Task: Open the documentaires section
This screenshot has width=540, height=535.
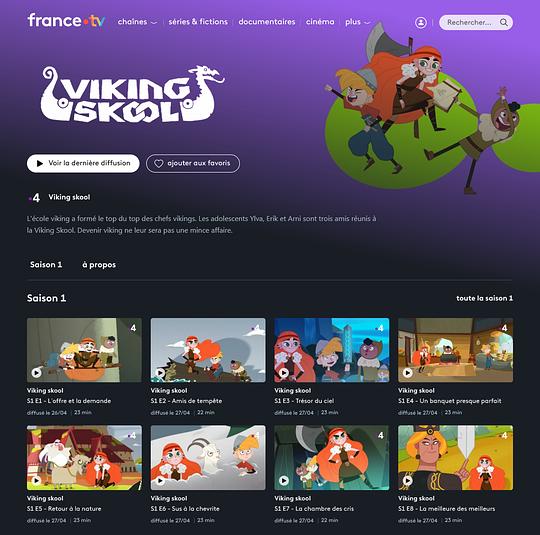Action: click(x=267, y=22)
